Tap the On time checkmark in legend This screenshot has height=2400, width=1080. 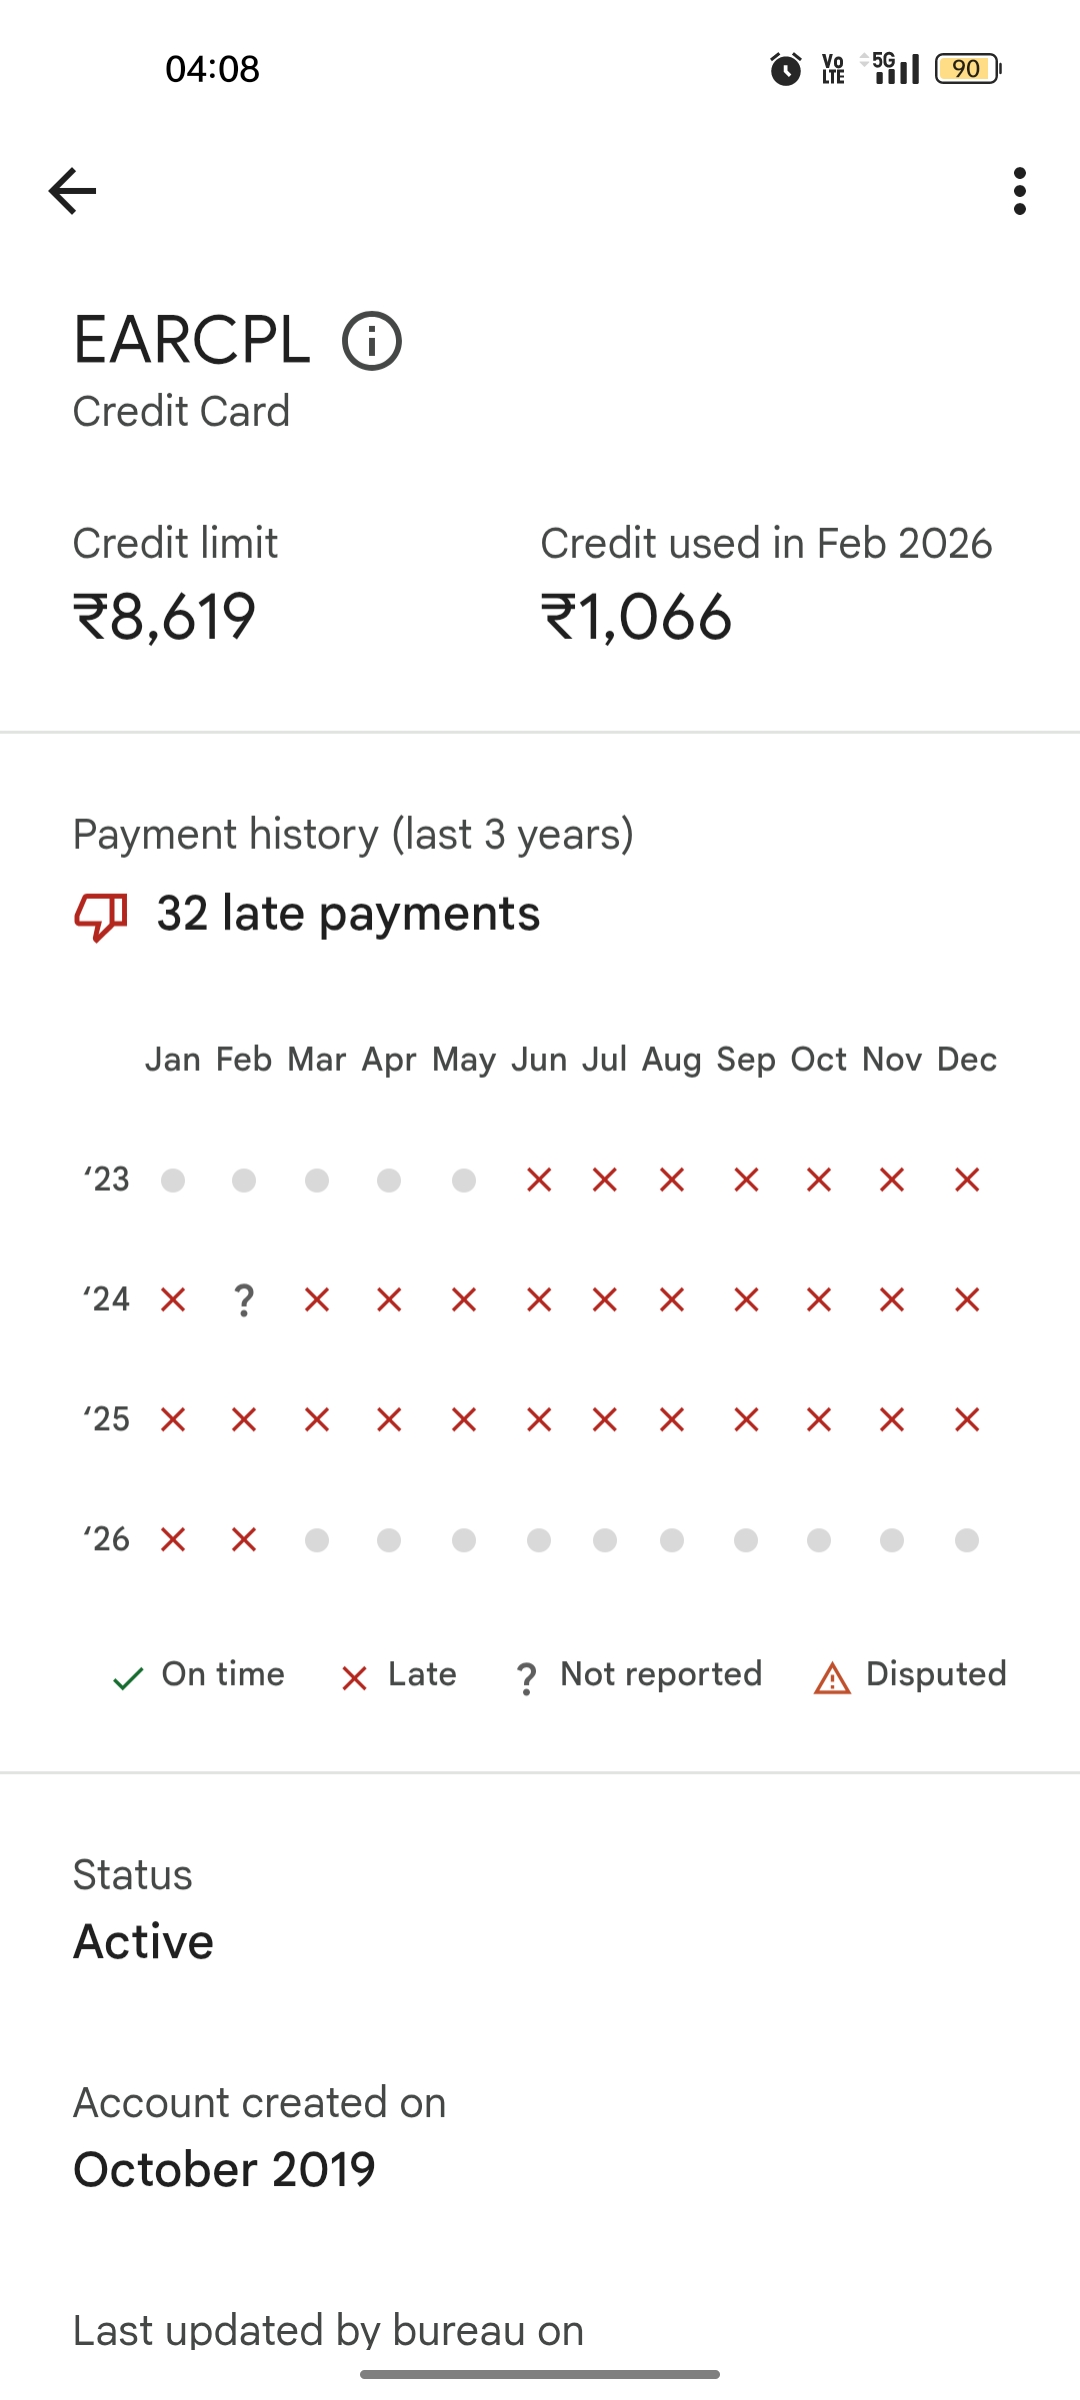(x=128, y=1677)
